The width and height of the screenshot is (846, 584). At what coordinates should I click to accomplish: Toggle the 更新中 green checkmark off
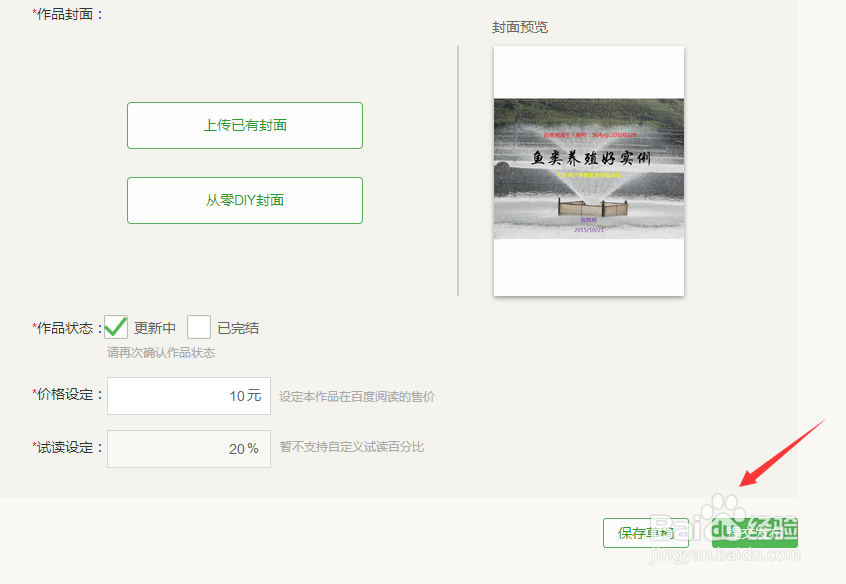[115, 326]
